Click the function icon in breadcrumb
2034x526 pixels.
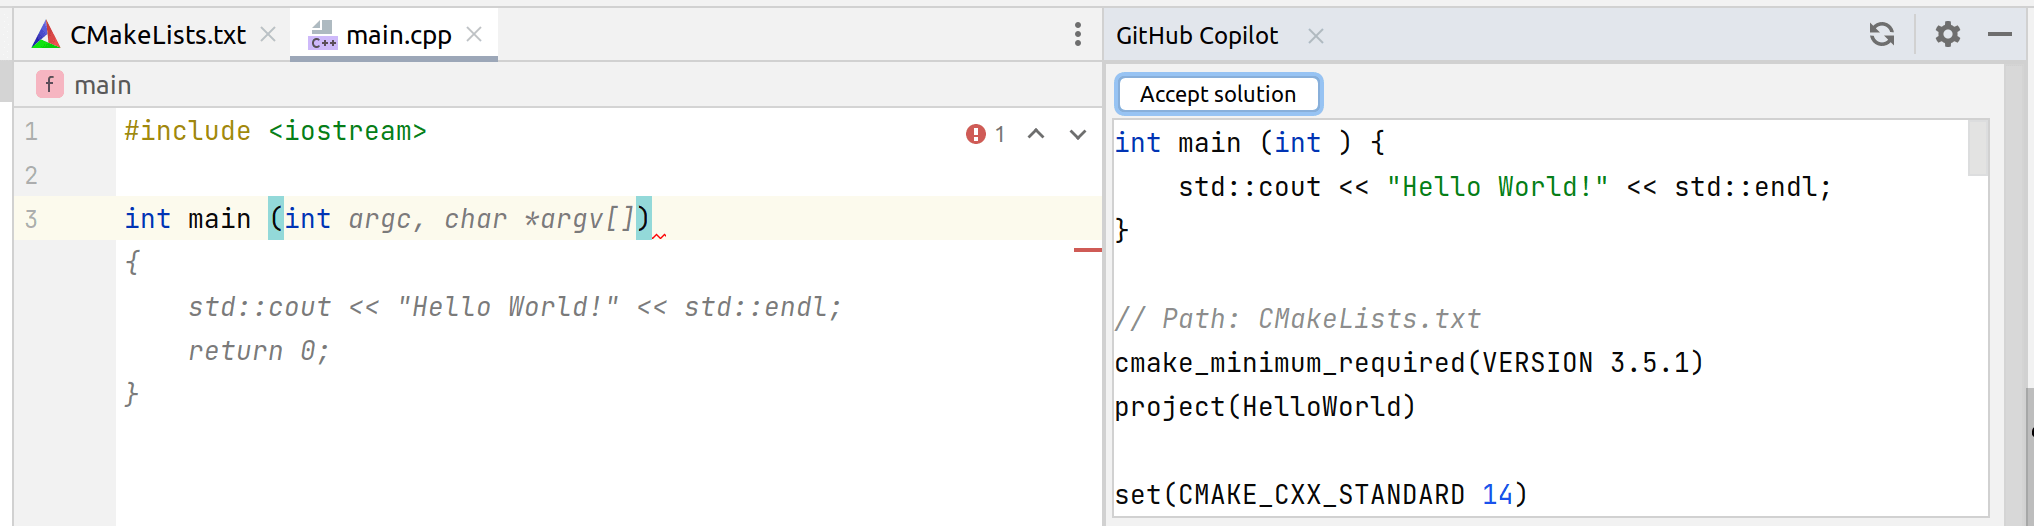pyautogui.click(x=49, y=85)
